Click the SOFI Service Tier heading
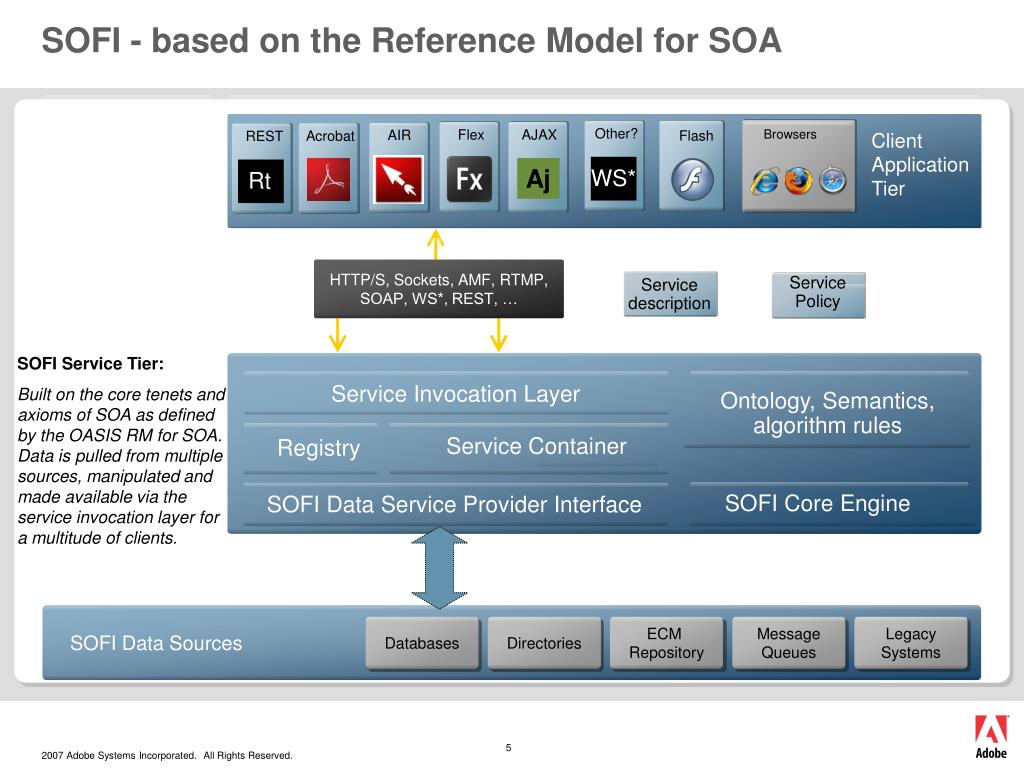The height and width of the screenshot is (768, 1024). point(91,364)
